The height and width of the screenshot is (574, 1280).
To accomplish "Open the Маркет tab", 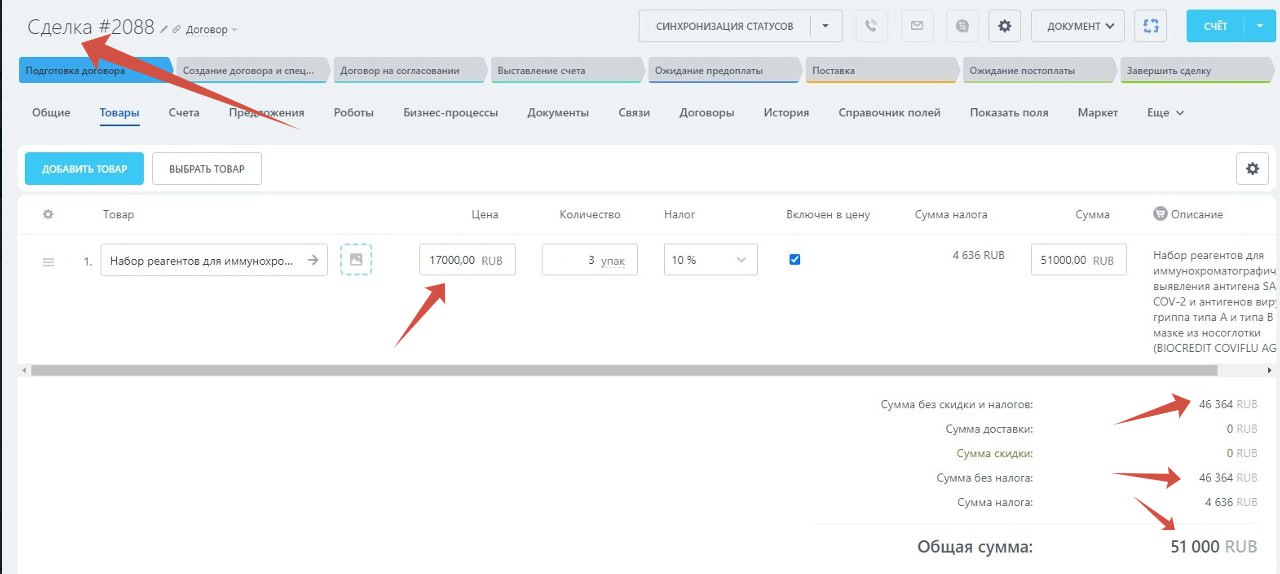I will (x=1098, y=112).
